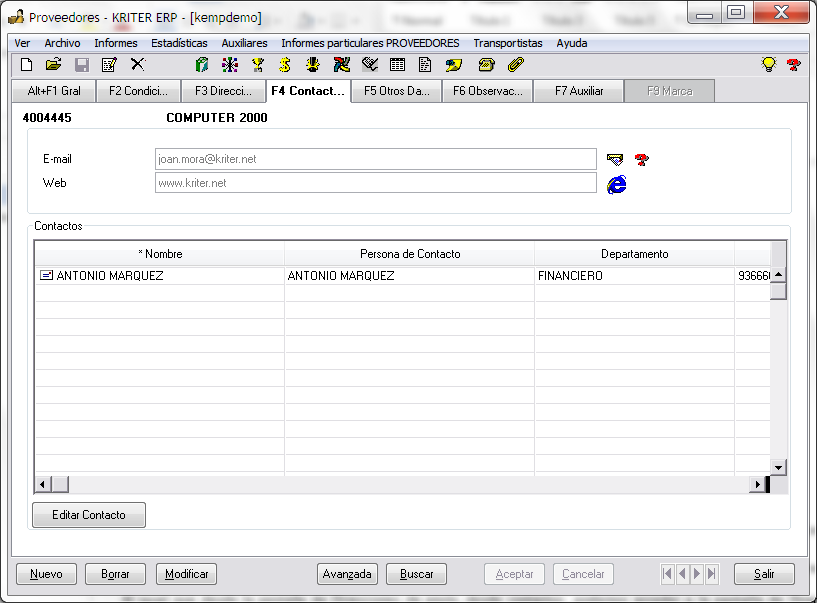Go to the previous record navigation arrow
Screen dimensions: 817x603
pyautogui.click(x=682, y=574)
